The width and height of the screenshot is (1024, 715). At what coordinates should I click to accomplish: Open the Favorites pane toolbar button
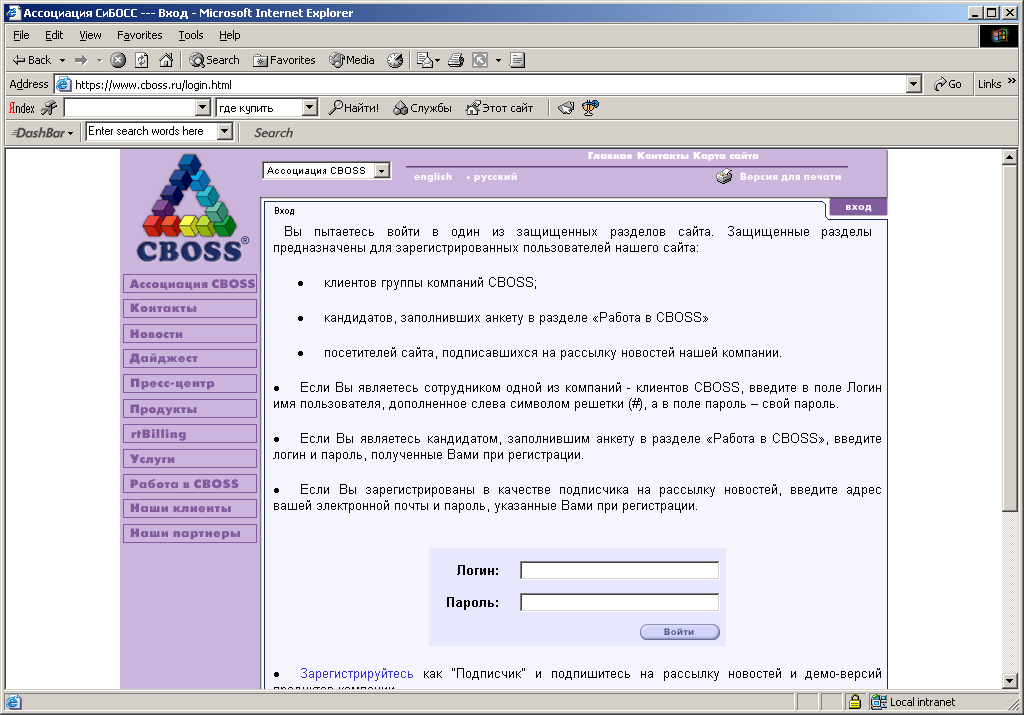coord(284,60)
